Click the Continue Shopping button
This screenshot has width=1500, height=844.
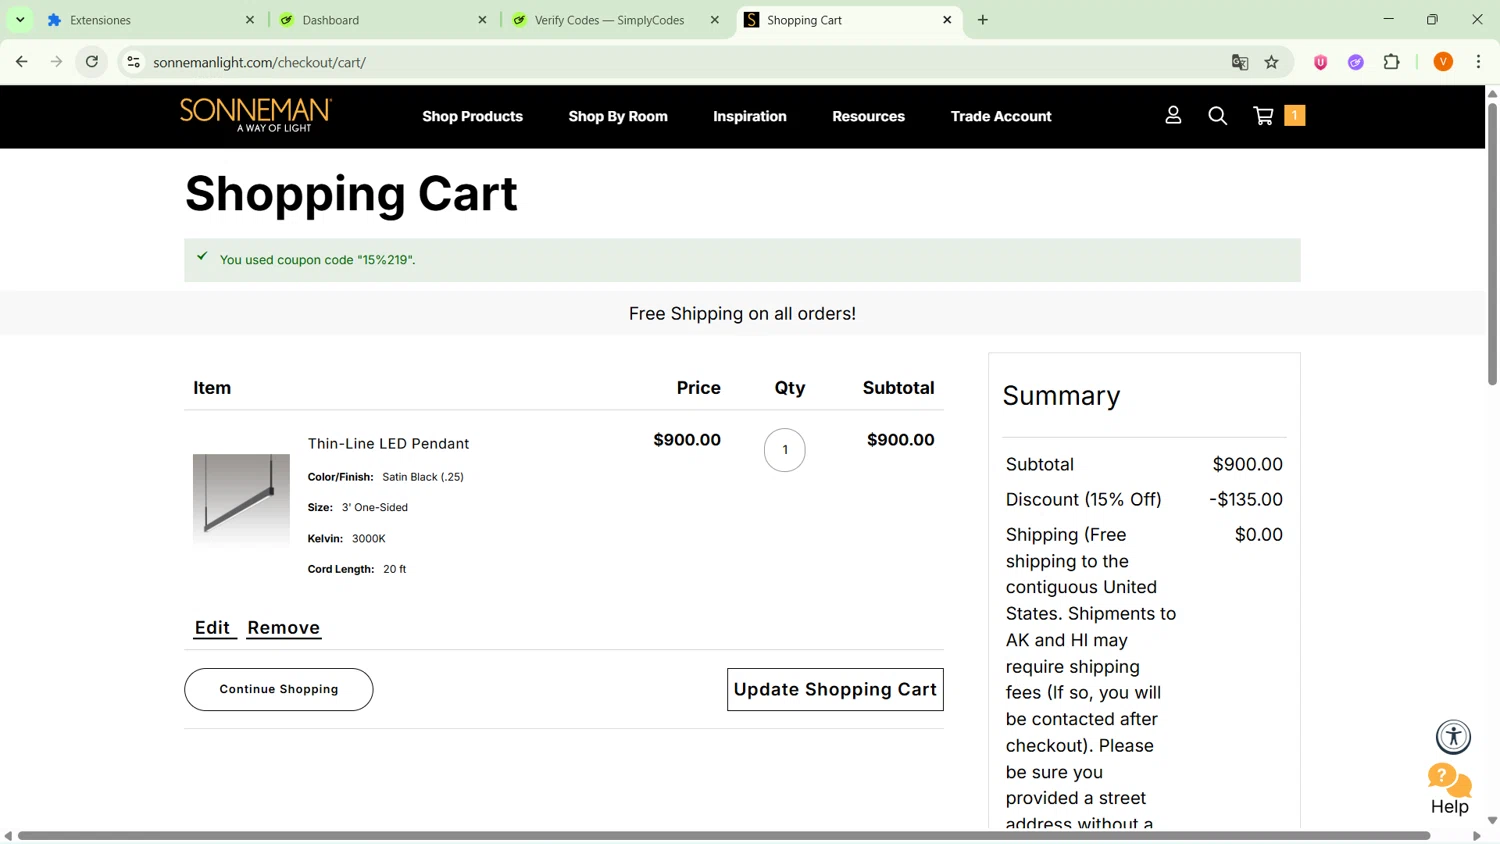(279, 690)
